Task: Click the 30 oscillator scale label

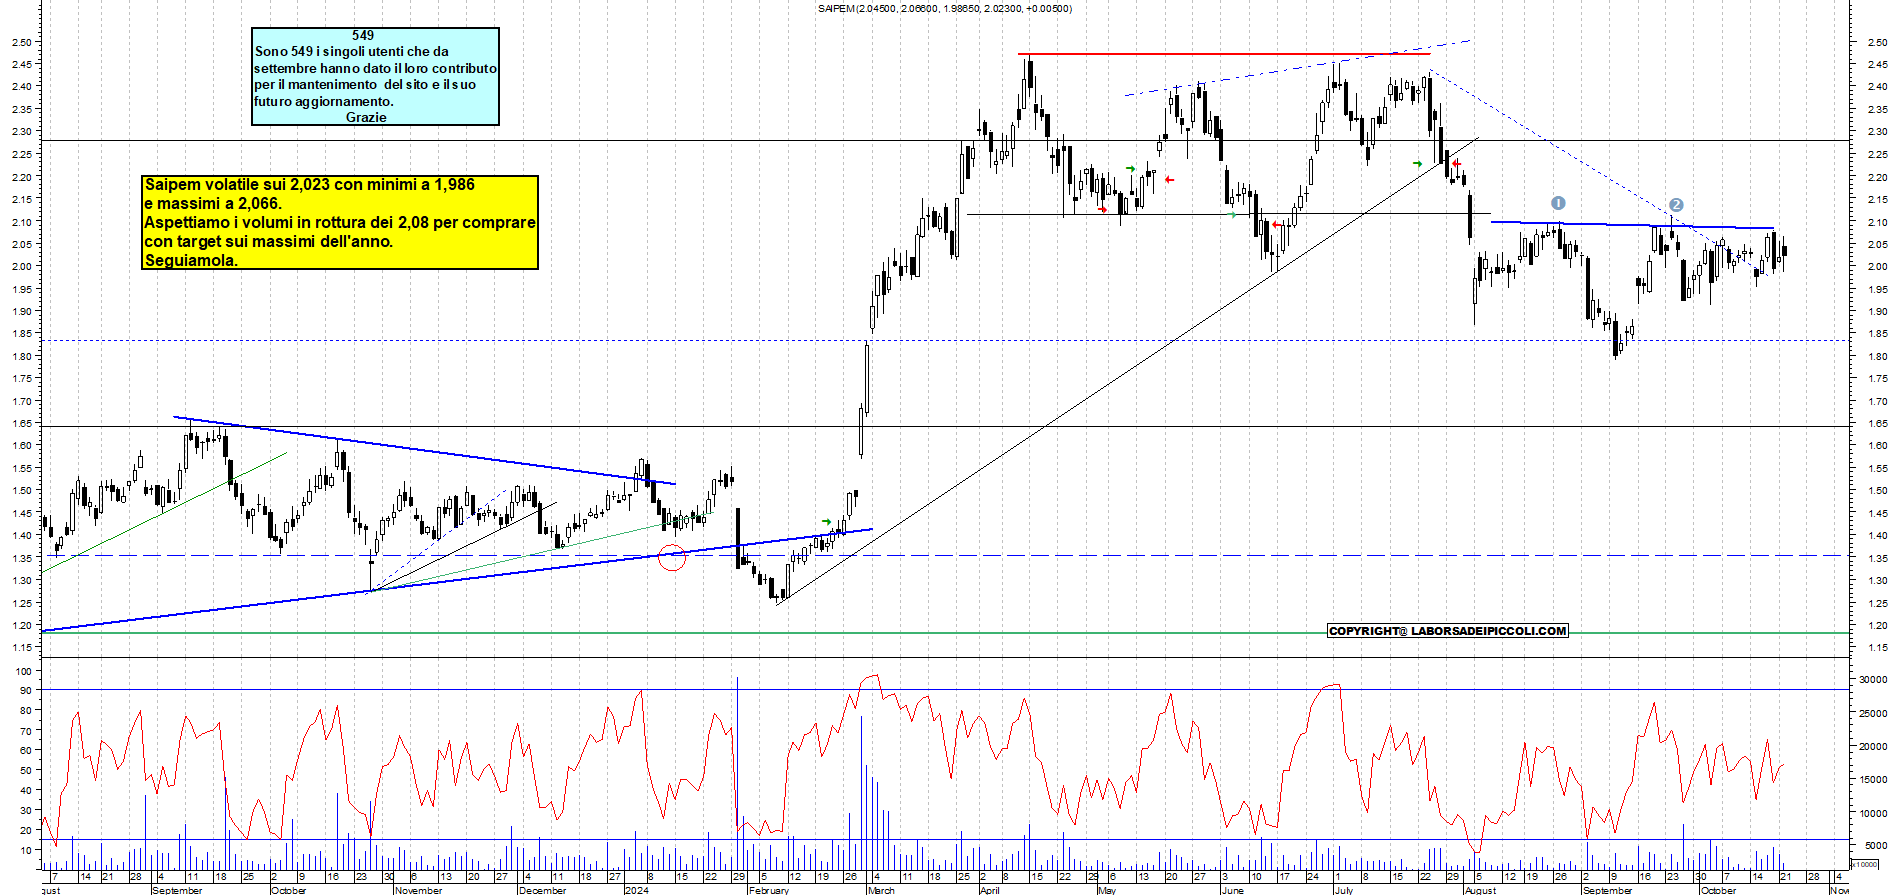Action: 26,810
